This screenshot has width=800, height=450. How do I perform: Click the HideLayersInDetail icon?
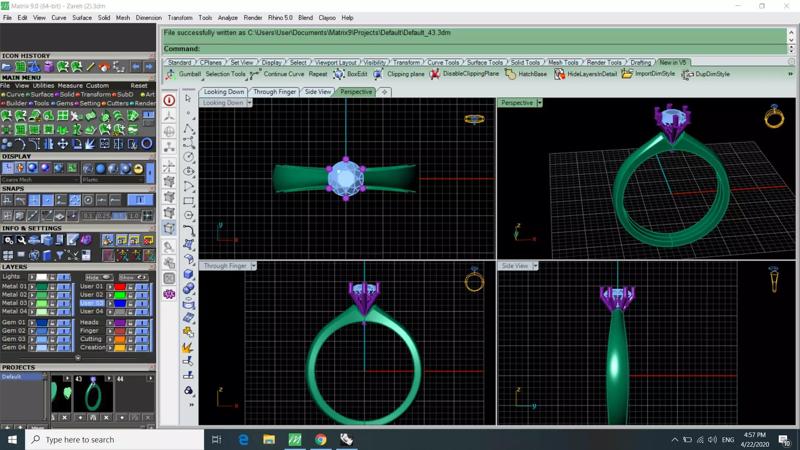(559, 74)
